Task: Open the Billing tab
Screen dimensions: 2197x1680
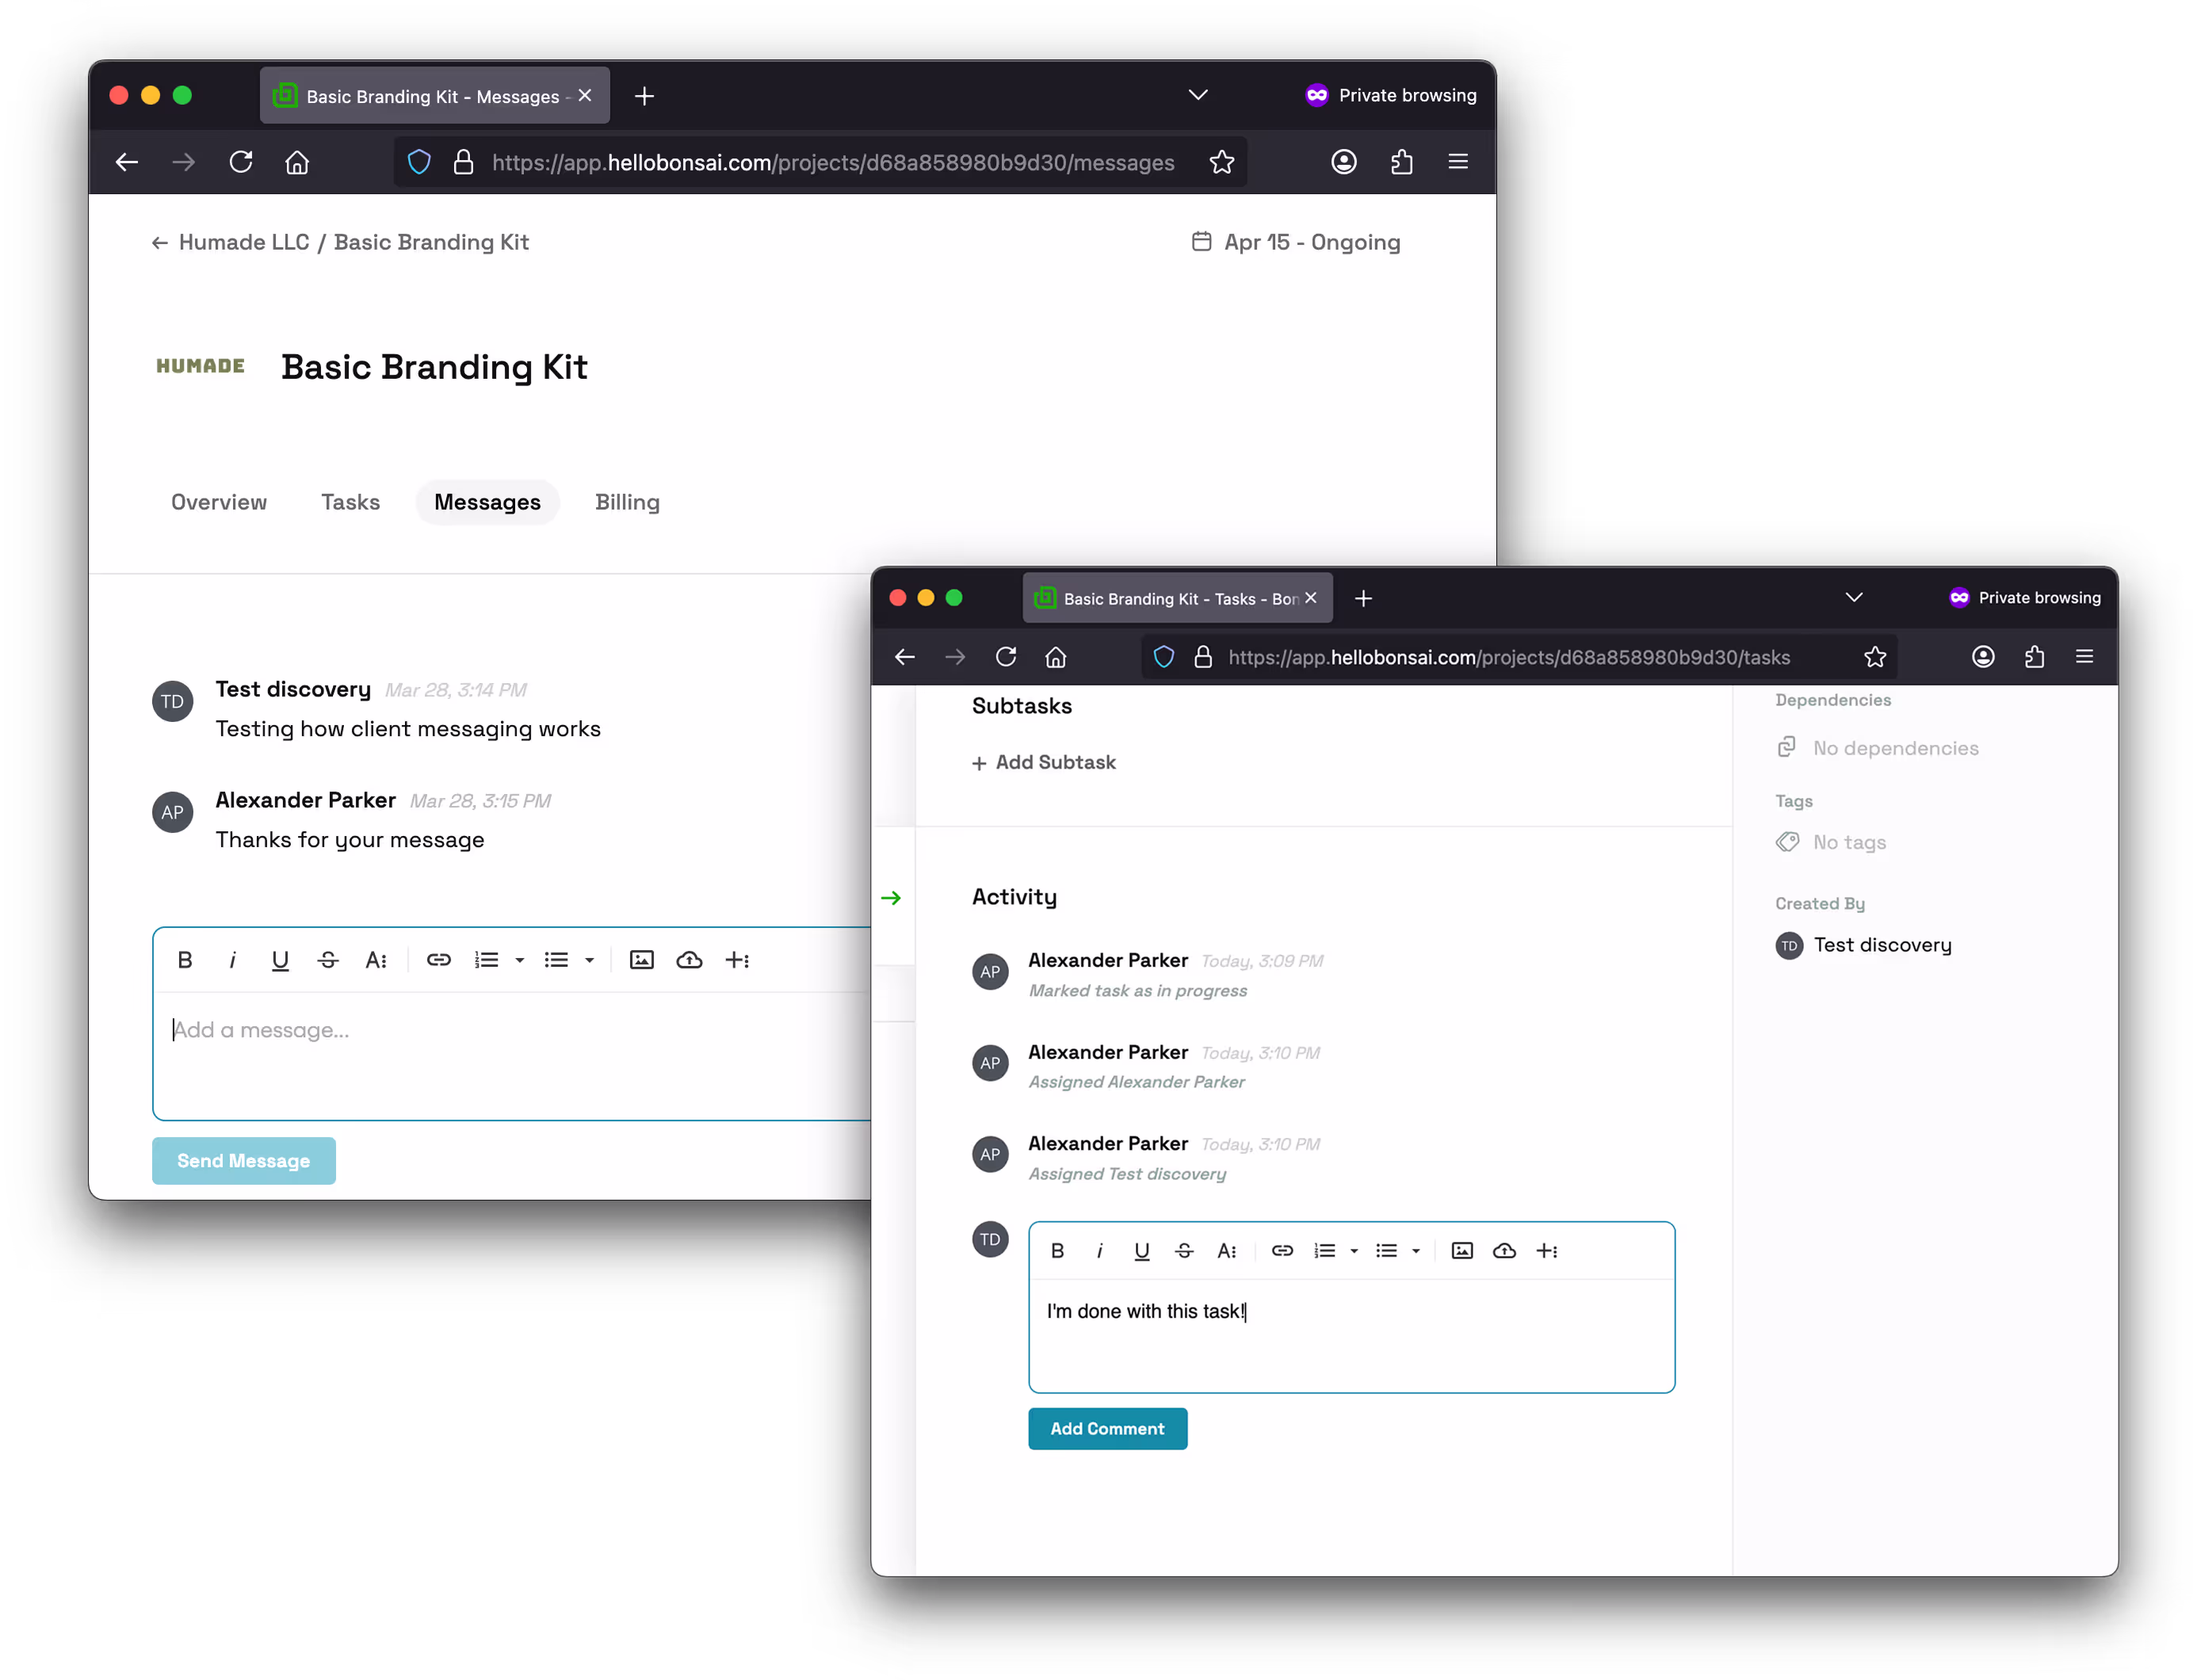Action: [627, 502]
